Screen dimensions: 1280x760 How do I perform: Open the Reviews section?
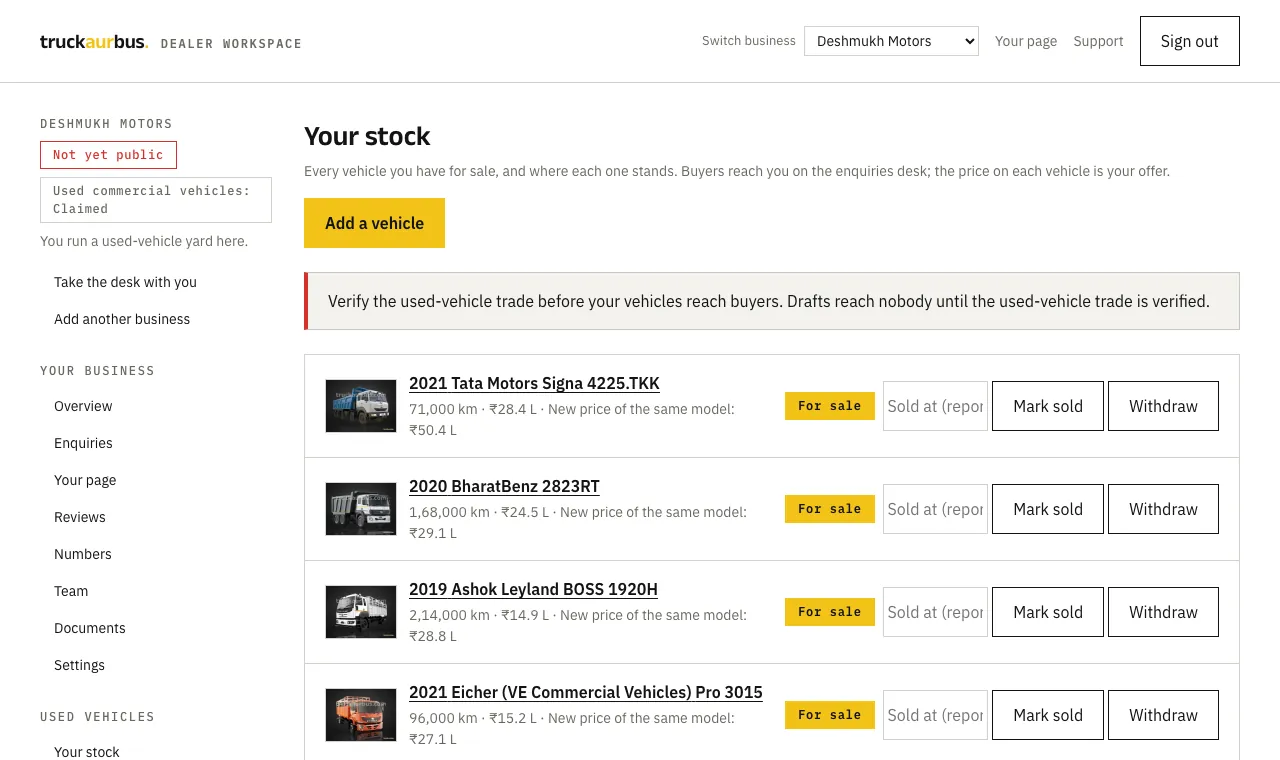(80, 517)
